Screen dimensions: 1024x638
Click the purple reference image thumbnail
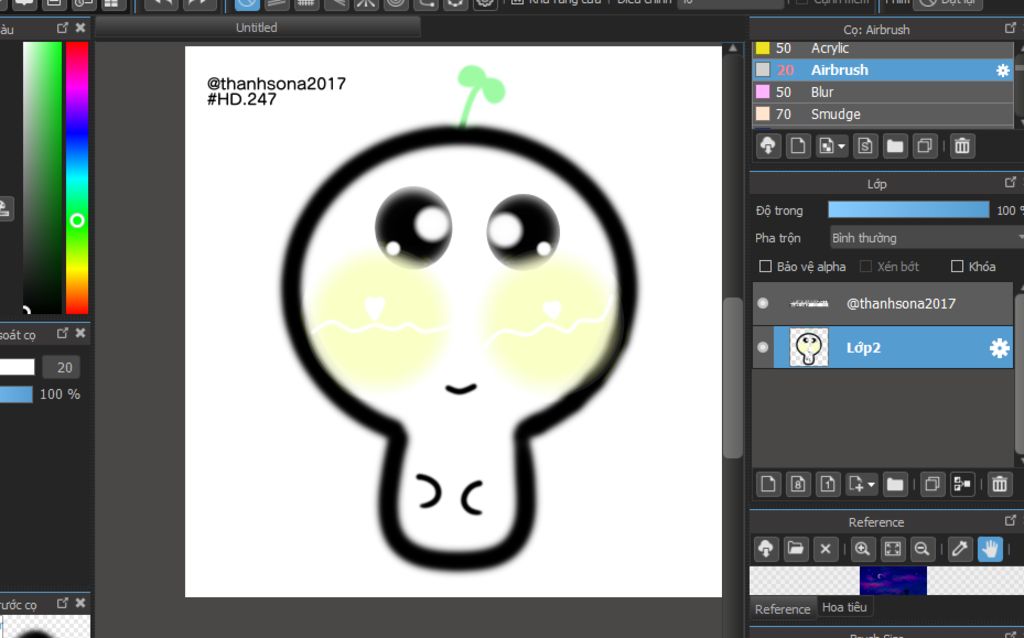click(893, 581)
